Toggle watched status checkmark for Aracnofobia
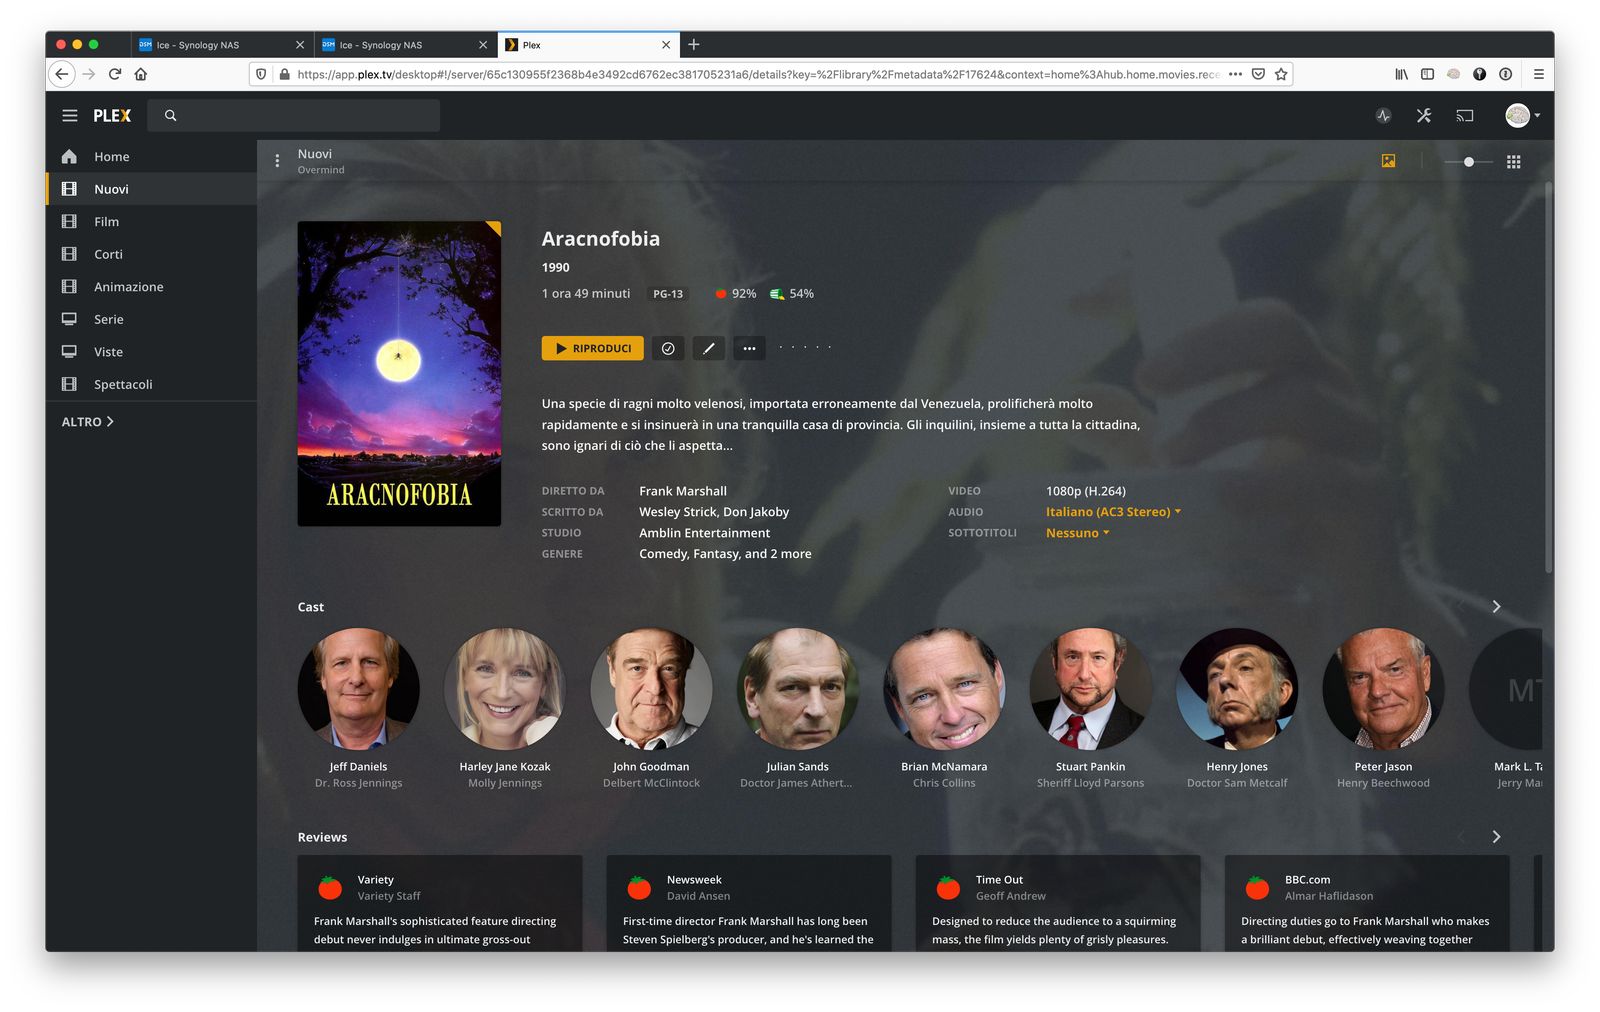The image size is (1600, 1012). pos(668,348)
